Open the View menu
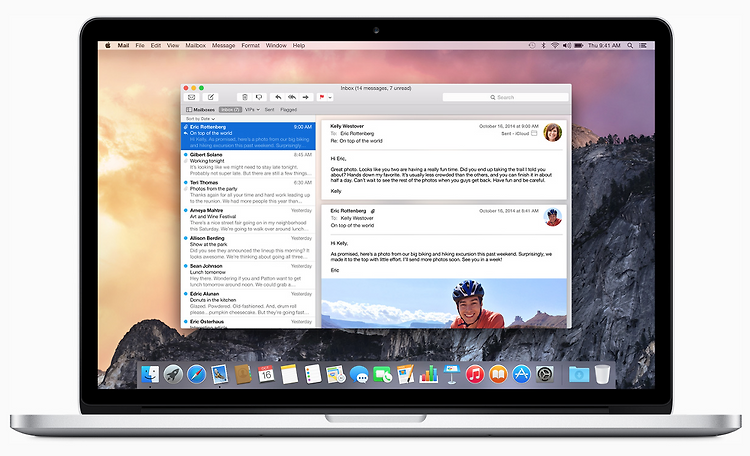This screenshot has width=750, height=456. tap(173, 45)
